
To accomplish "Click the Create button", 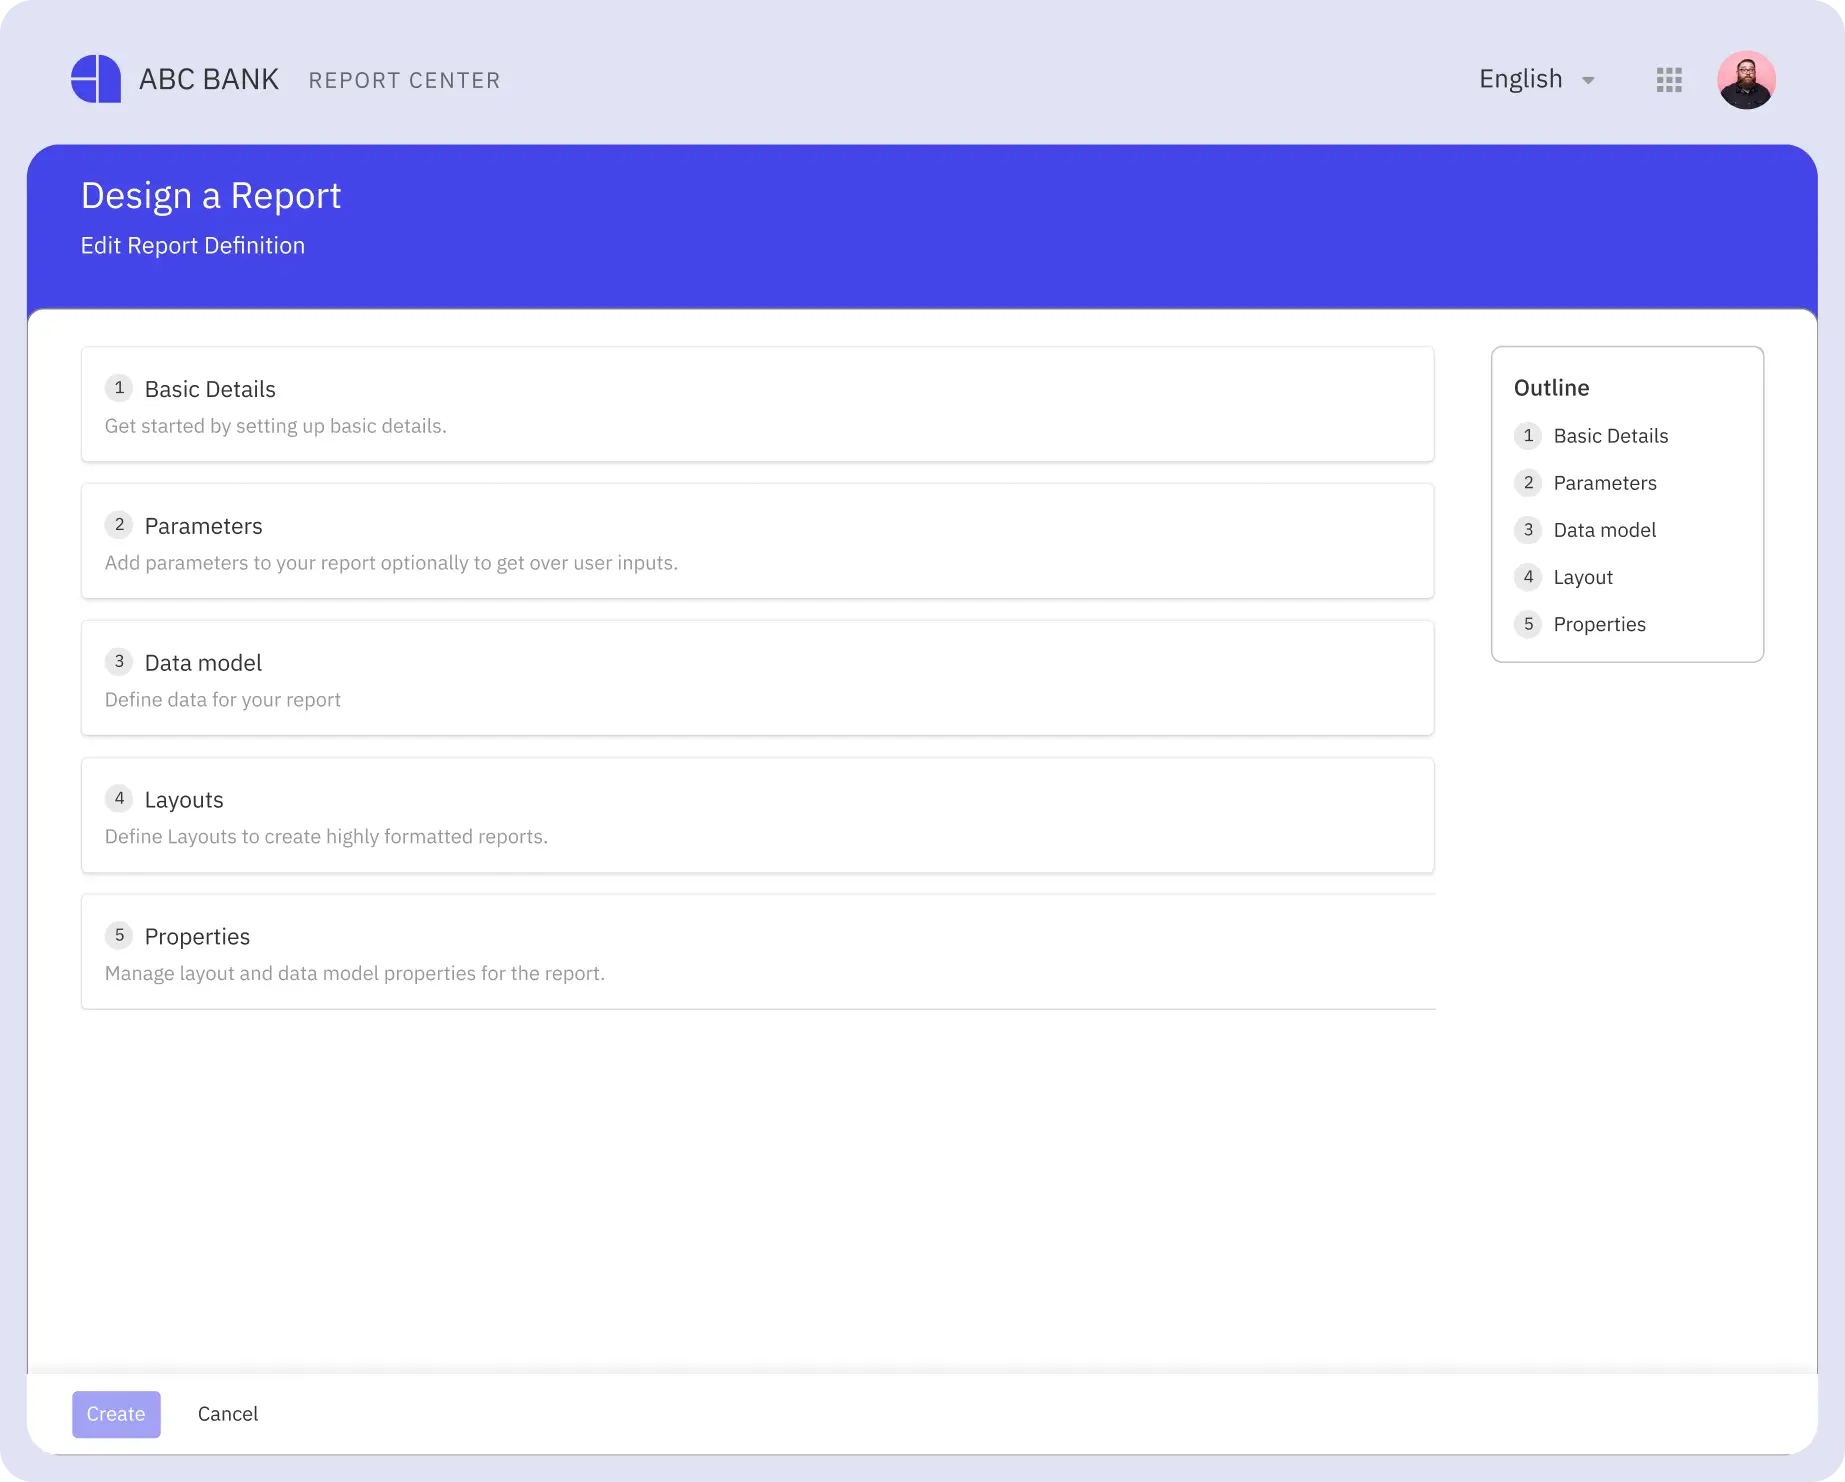I will click(116, 1414).
